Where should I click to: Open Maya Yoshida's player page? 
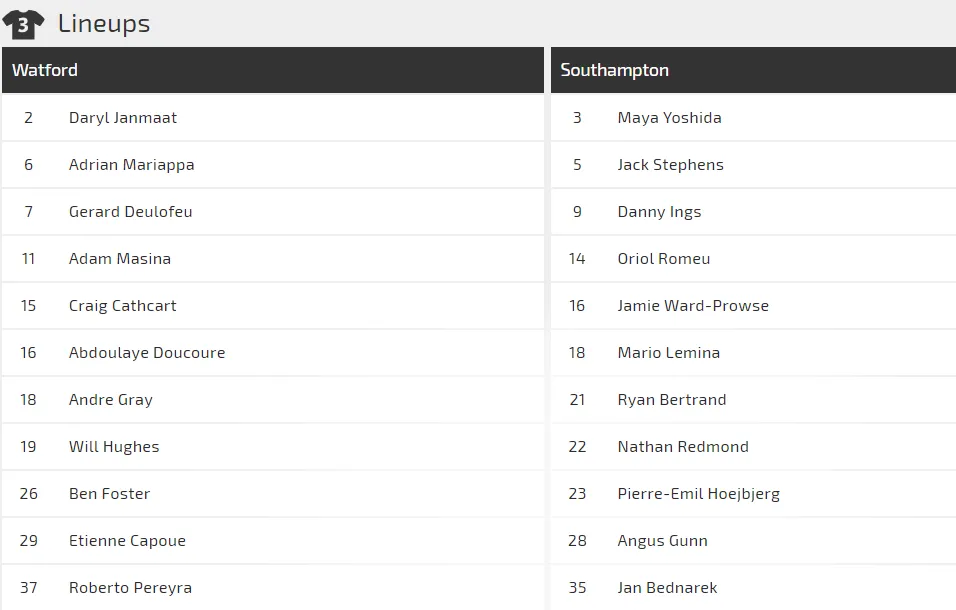tap(669, 118)
